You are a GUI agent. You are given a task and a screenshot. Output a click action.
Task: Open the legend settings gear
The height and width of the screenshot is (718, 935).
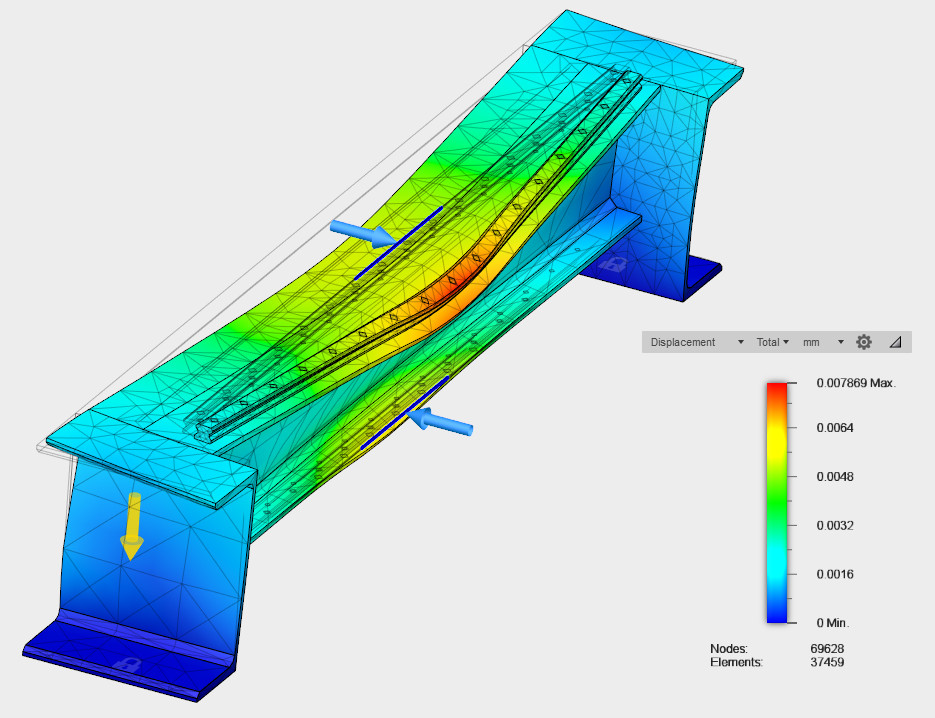[864, 342]
